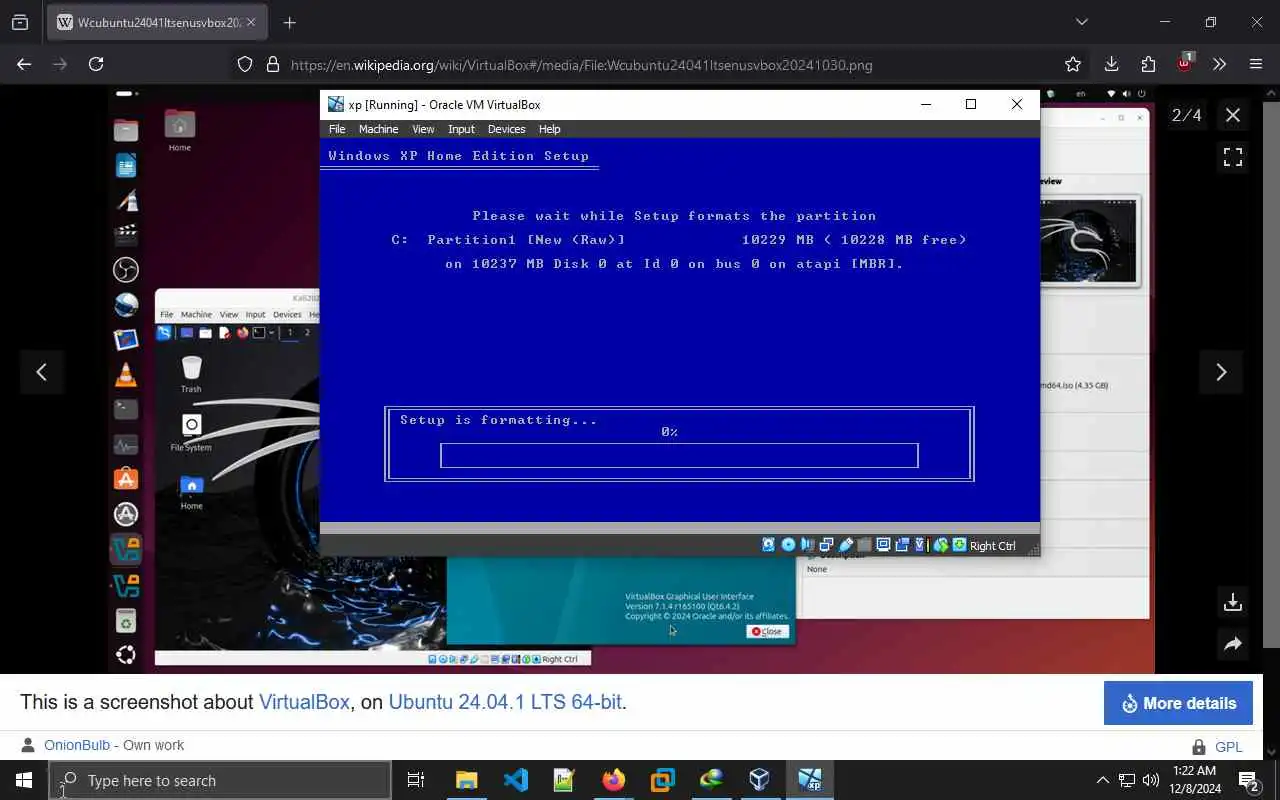Download this file from media viewer
This screenshot has width=1280, height=800.
1233,602
